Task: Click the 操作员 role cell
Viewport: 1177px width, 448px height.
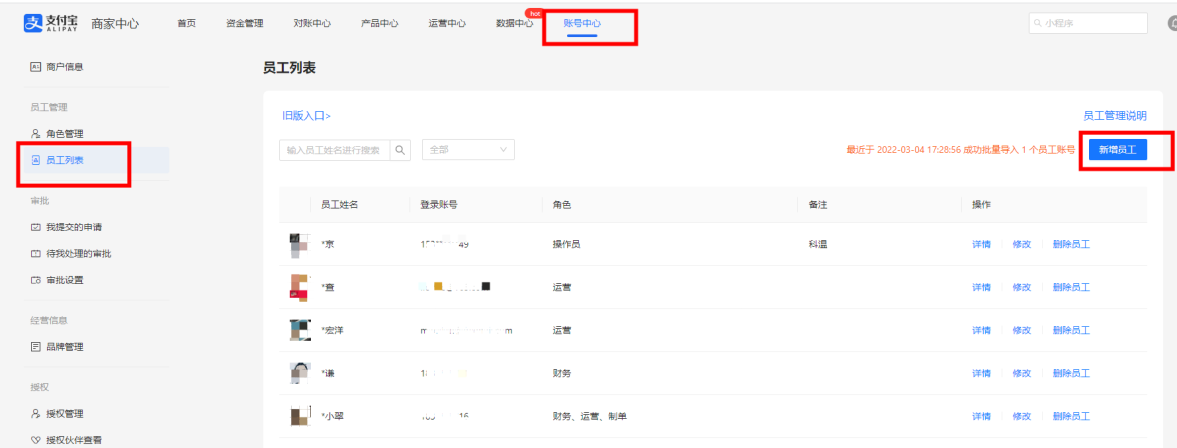Action: tap(566, 244)
